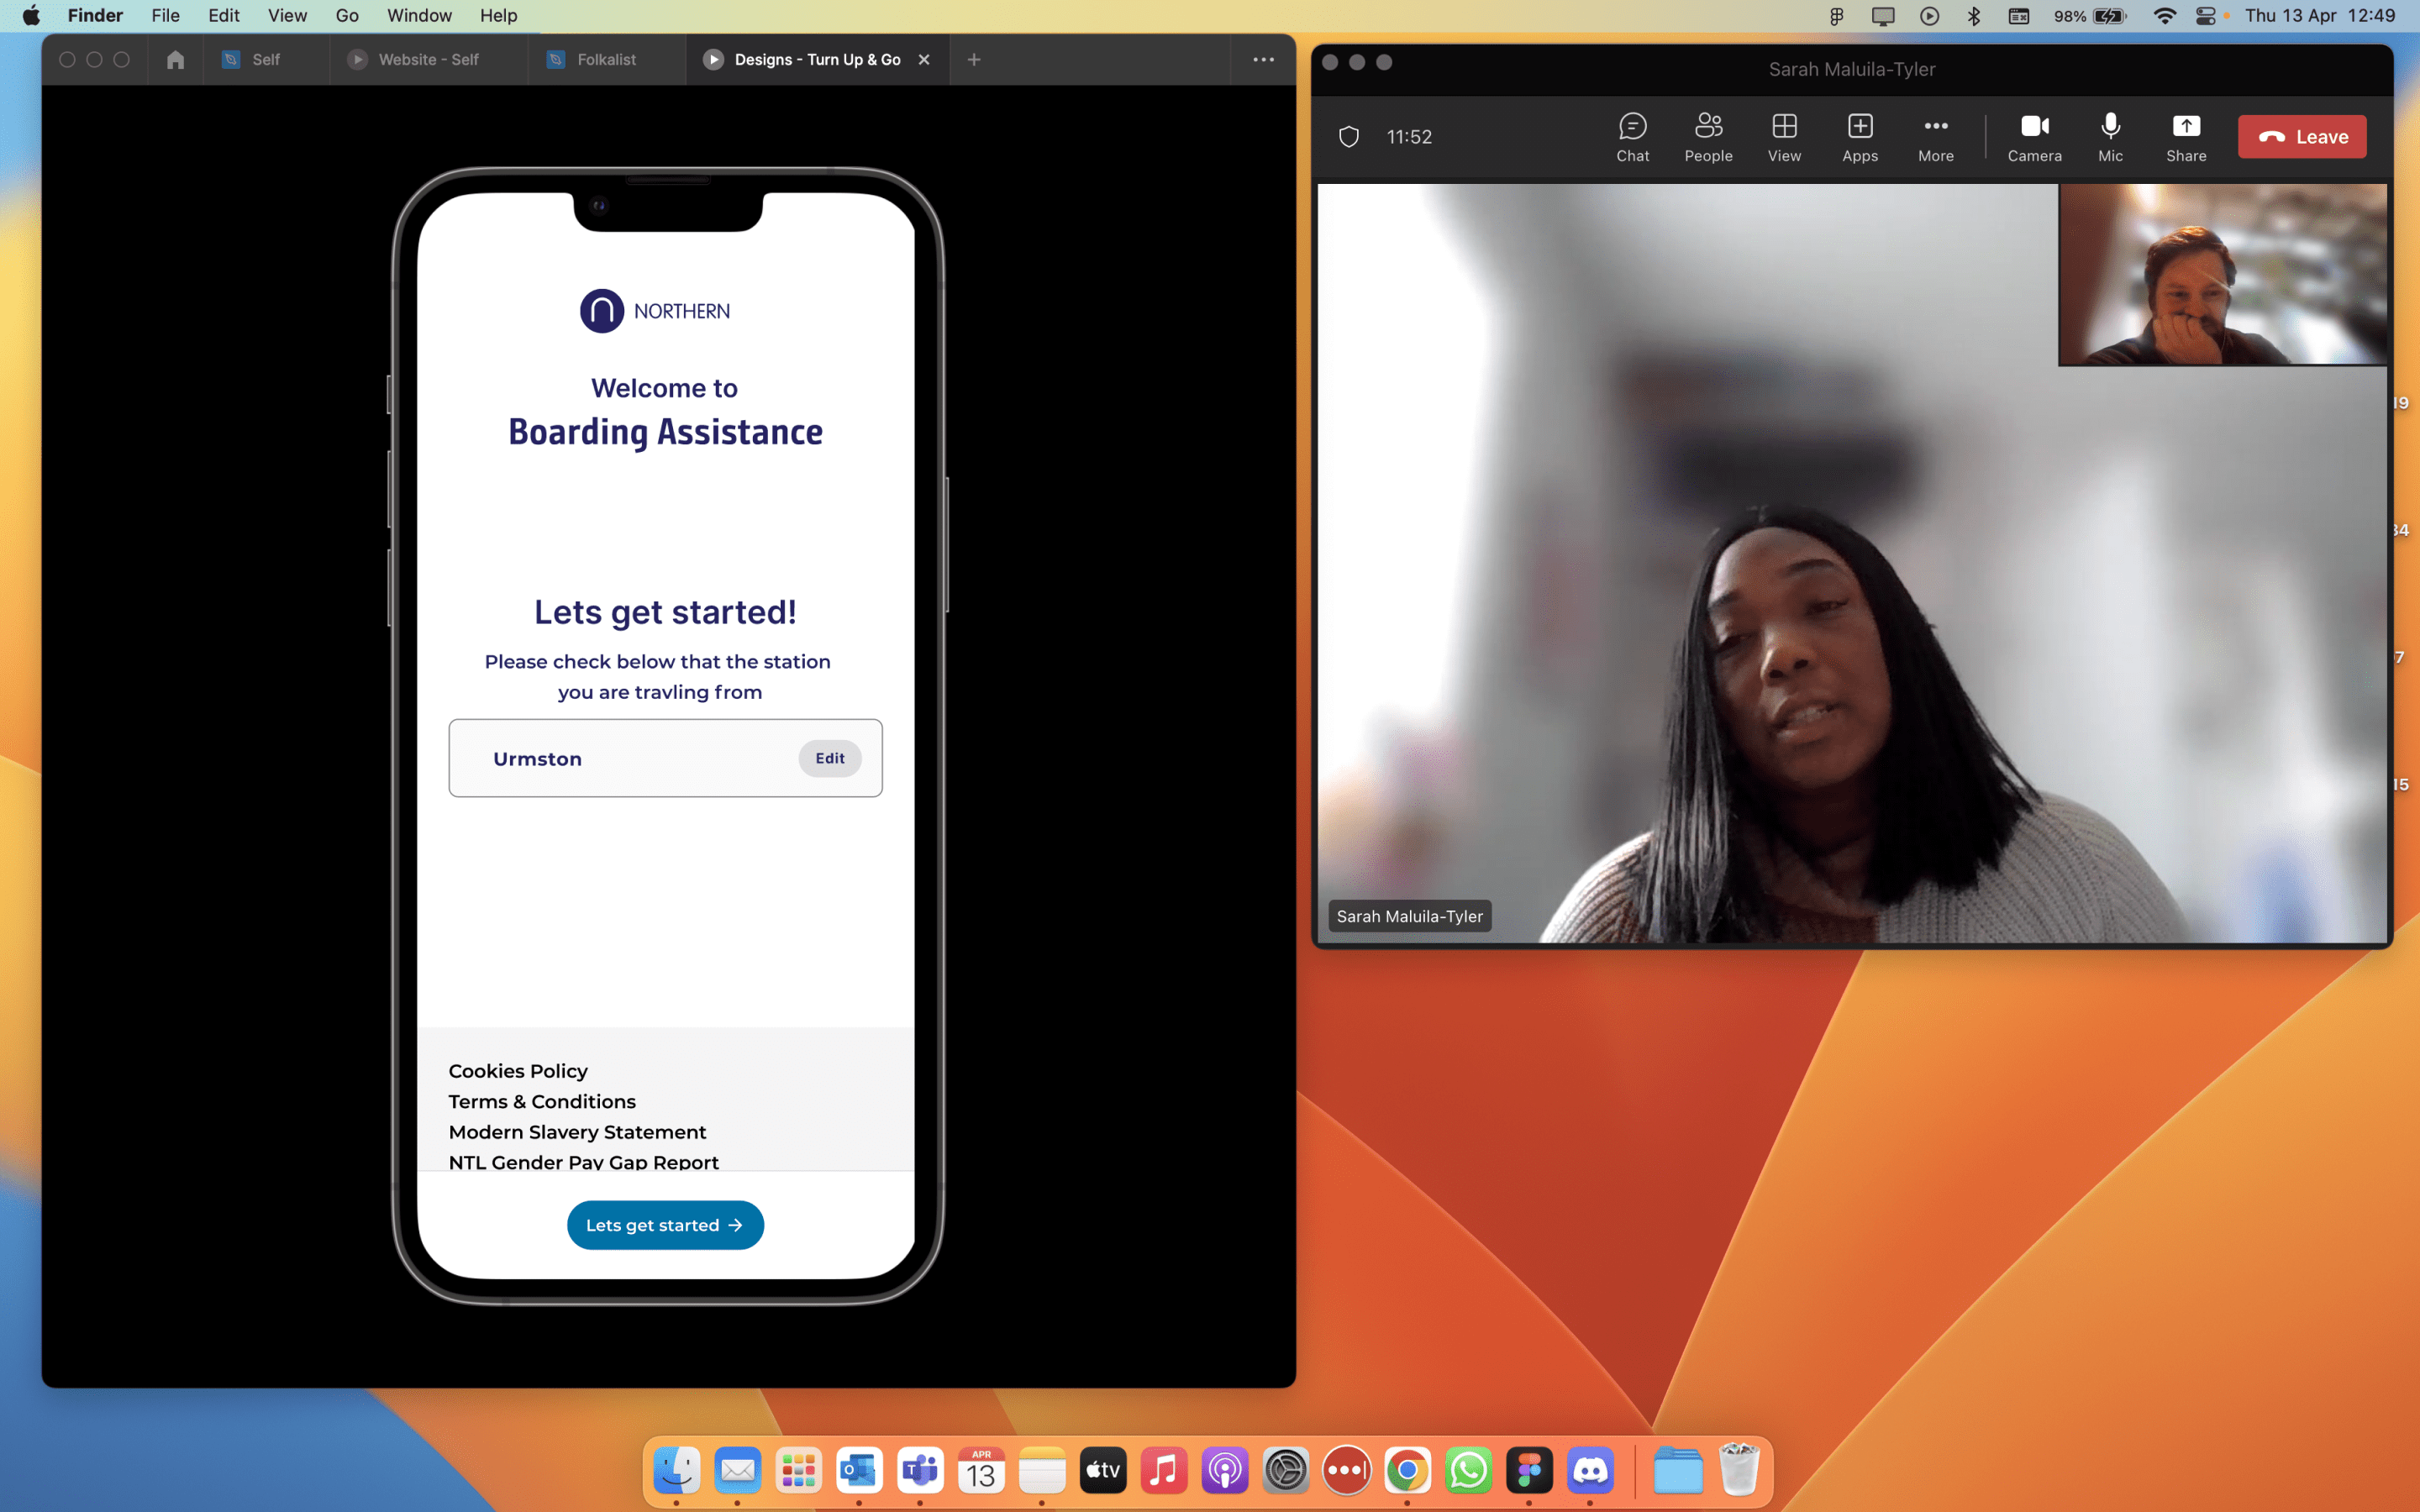Click the Figma icon in the menu bar
Image resolution: width=2420 pixels, height=1512 pixels.
click(x=1837, y=15)
